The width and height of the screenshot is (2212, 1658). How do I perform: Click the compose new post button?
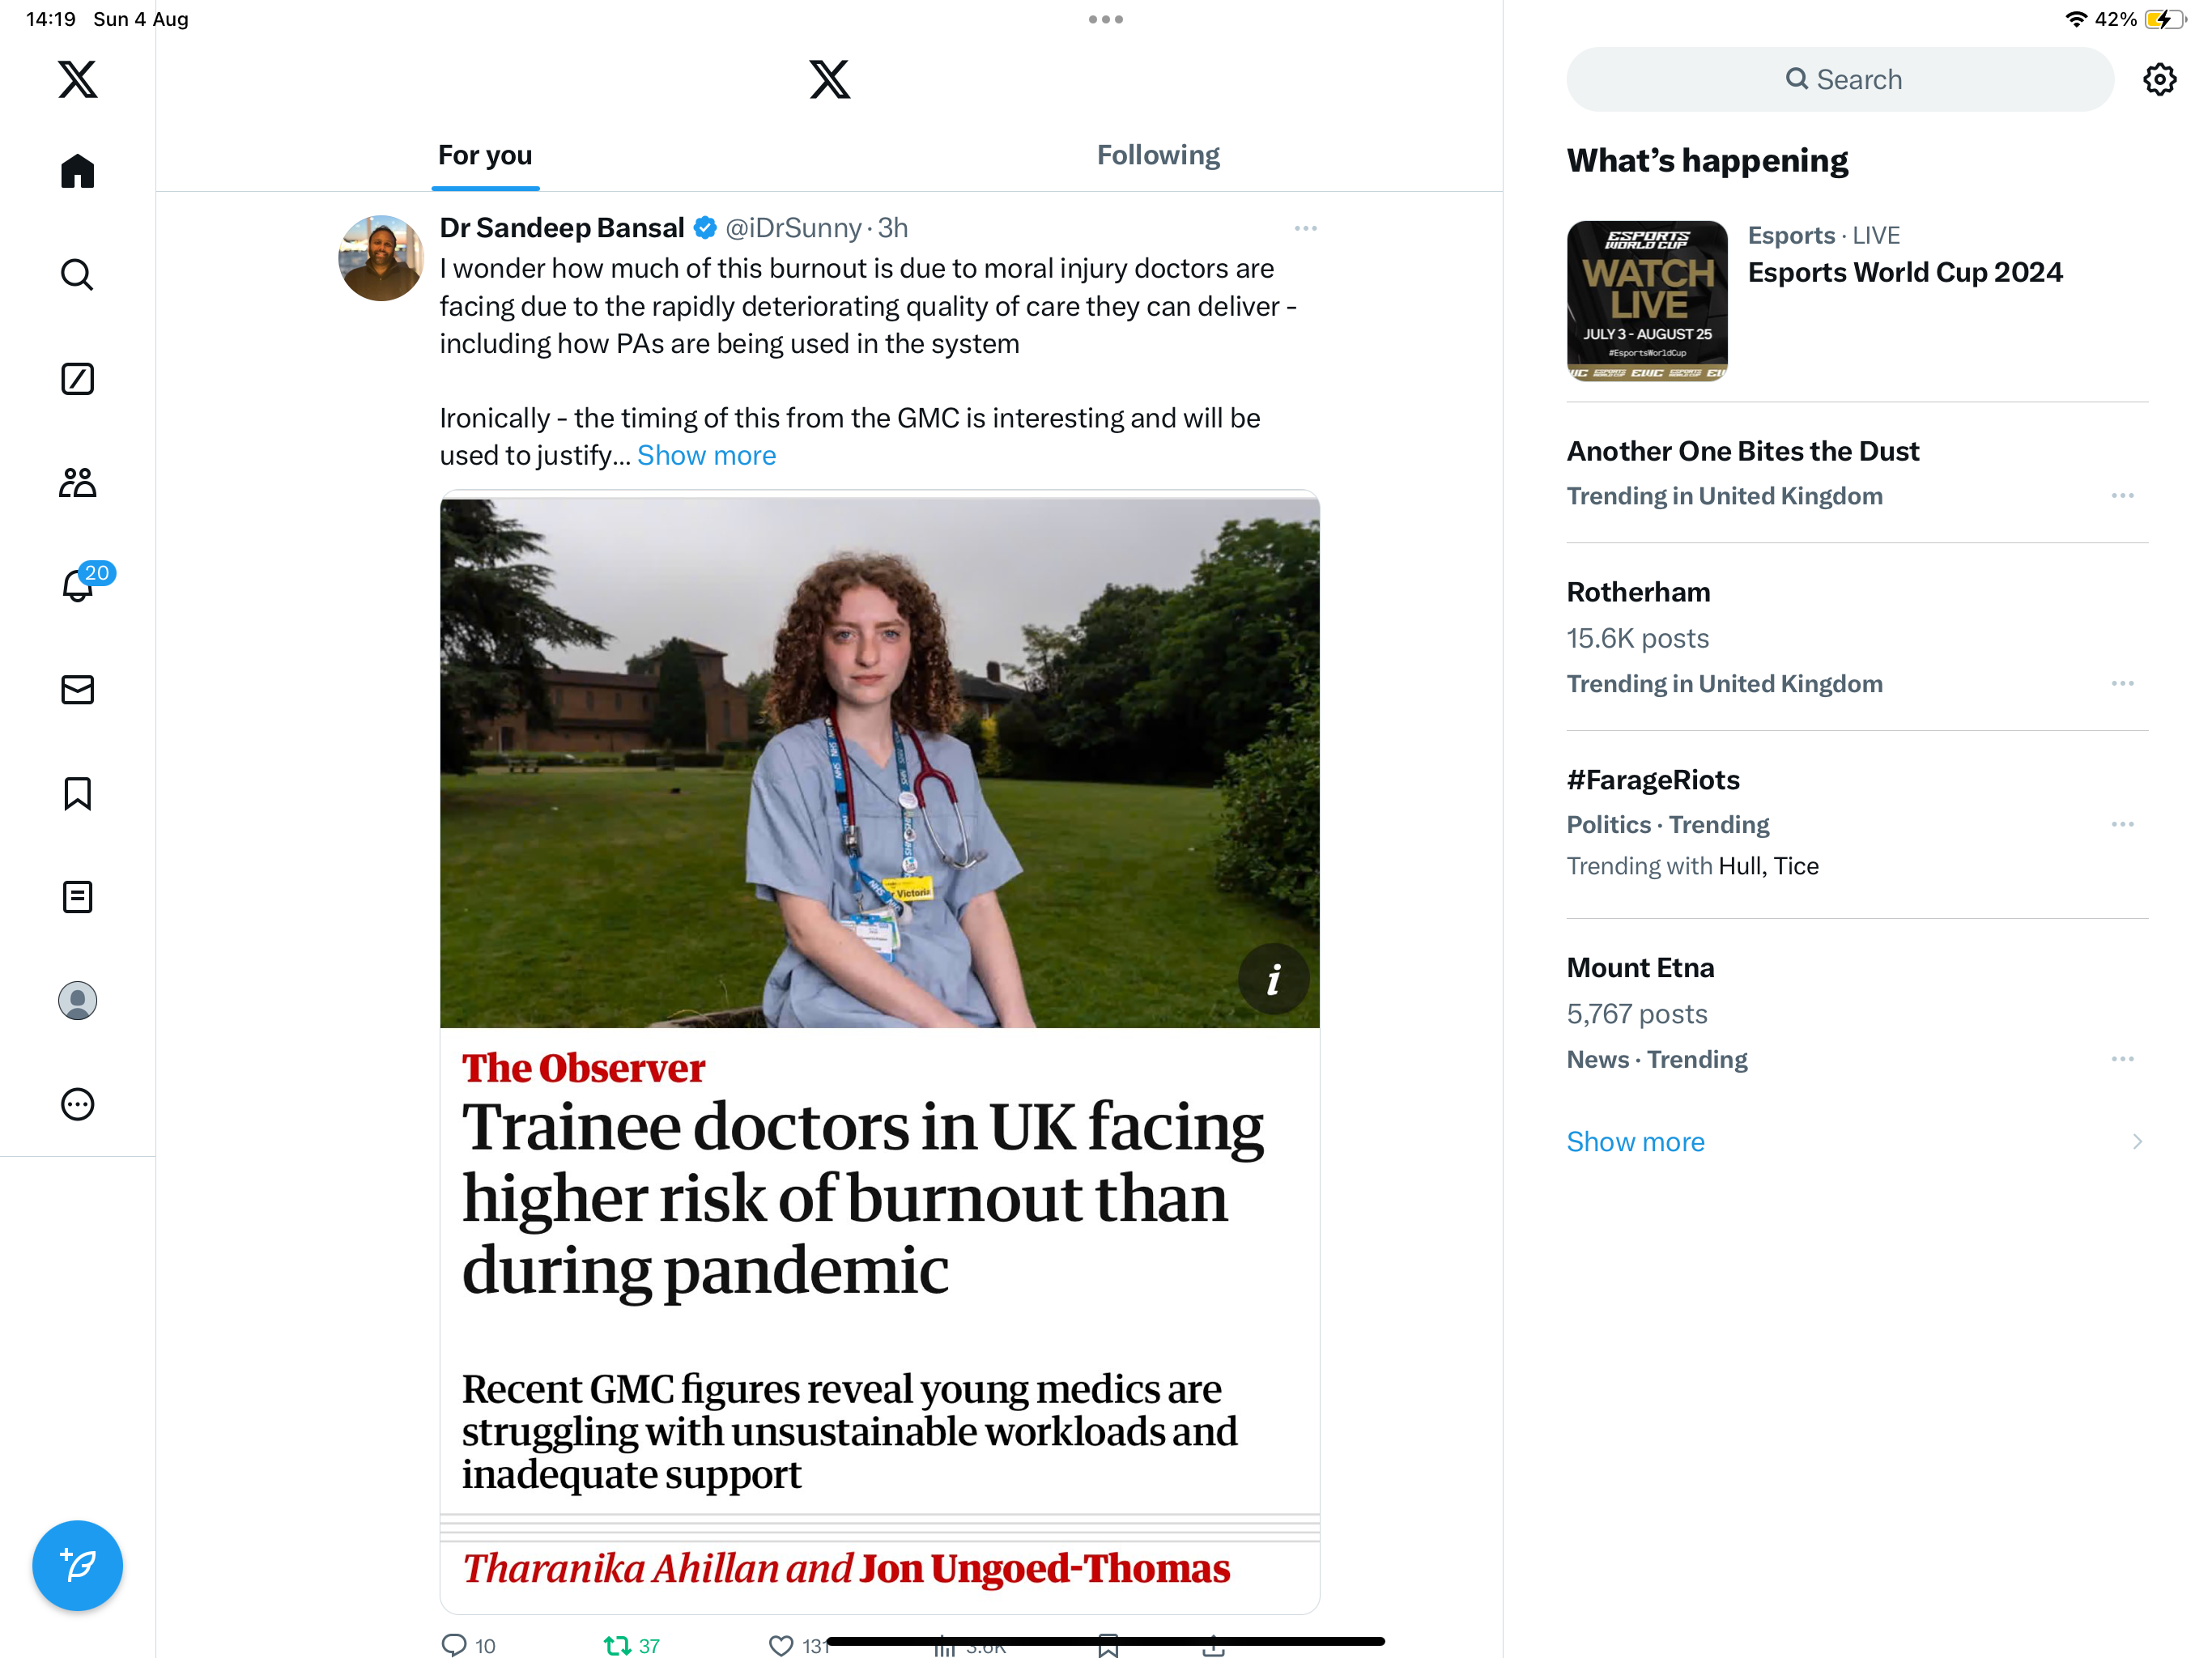click(77, 1565)
